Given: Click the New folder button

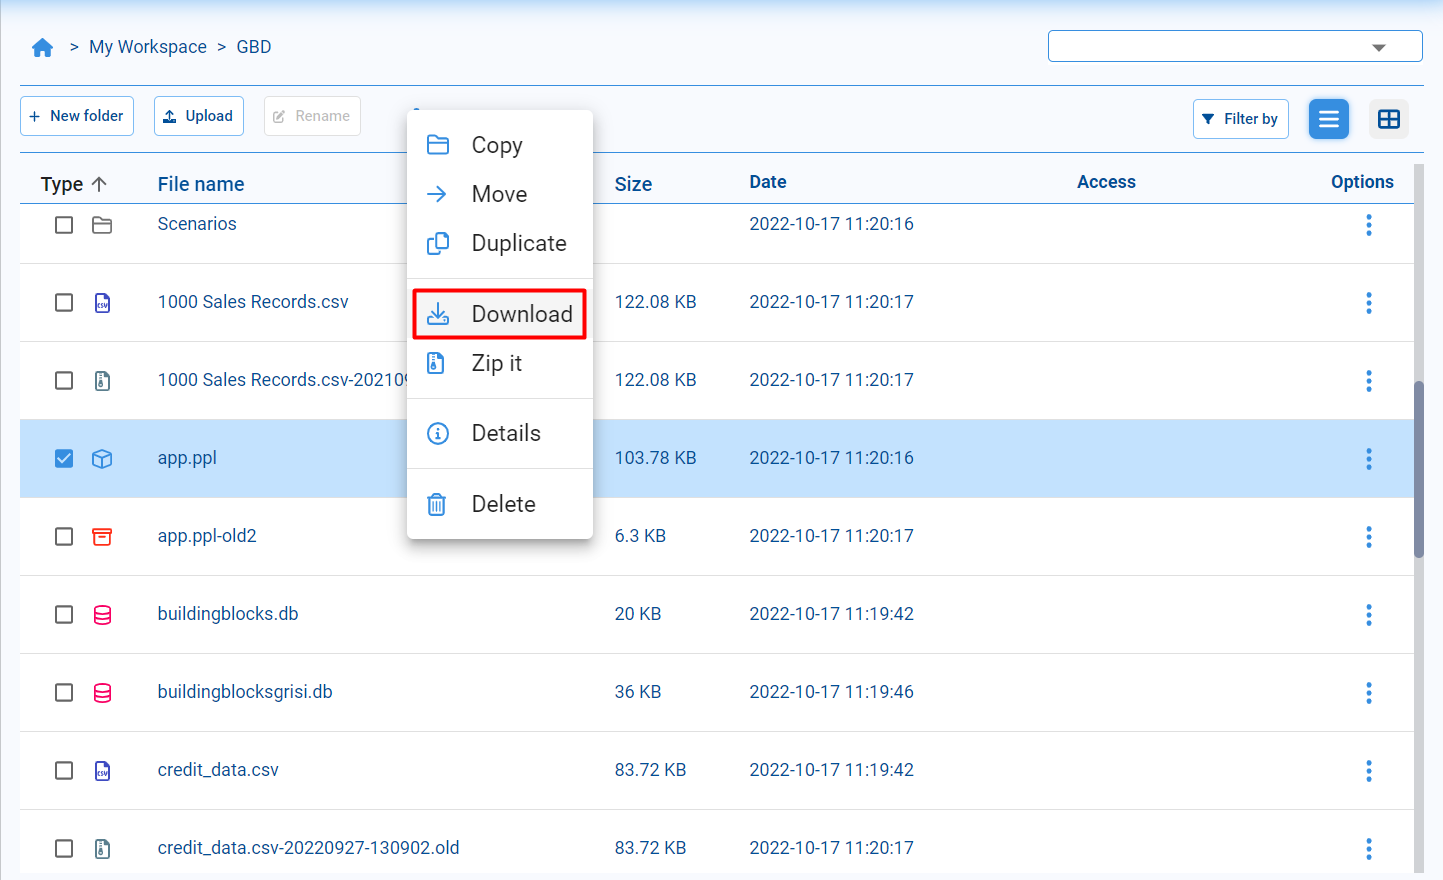Looking at the screenshot, I should pyautogui.click(x=77, y=116).
